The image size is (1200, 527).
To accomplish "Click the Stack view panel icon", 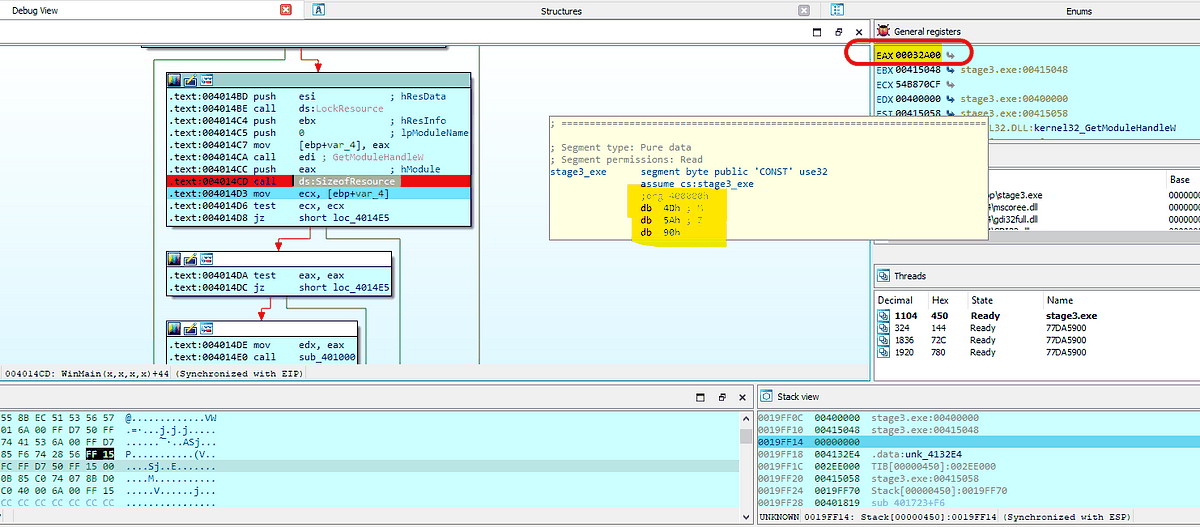I will click(765, 397).
